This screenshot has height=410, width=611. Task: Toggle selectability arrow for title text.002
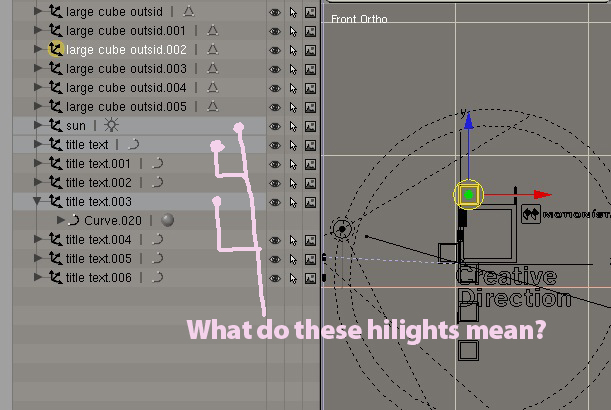coord(293,184)
